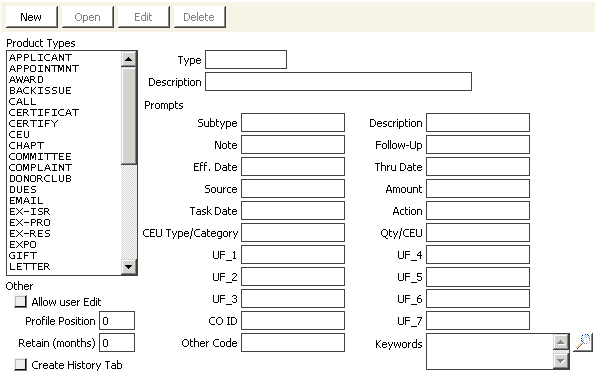Click the Open button
This screenshot has width=595, height=374.
pos(88,17)
